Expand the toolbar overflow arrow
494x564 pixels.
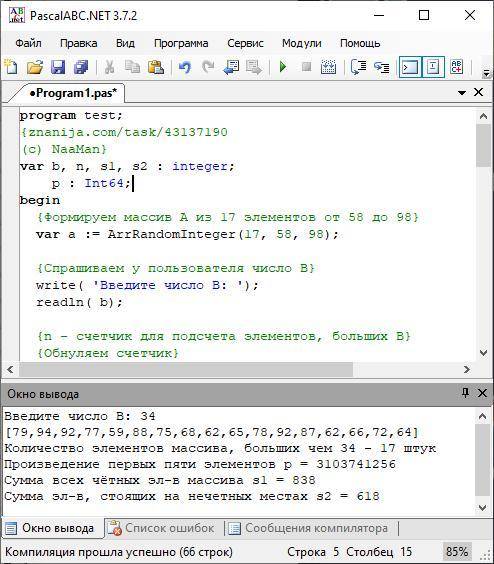pos(486,73)
